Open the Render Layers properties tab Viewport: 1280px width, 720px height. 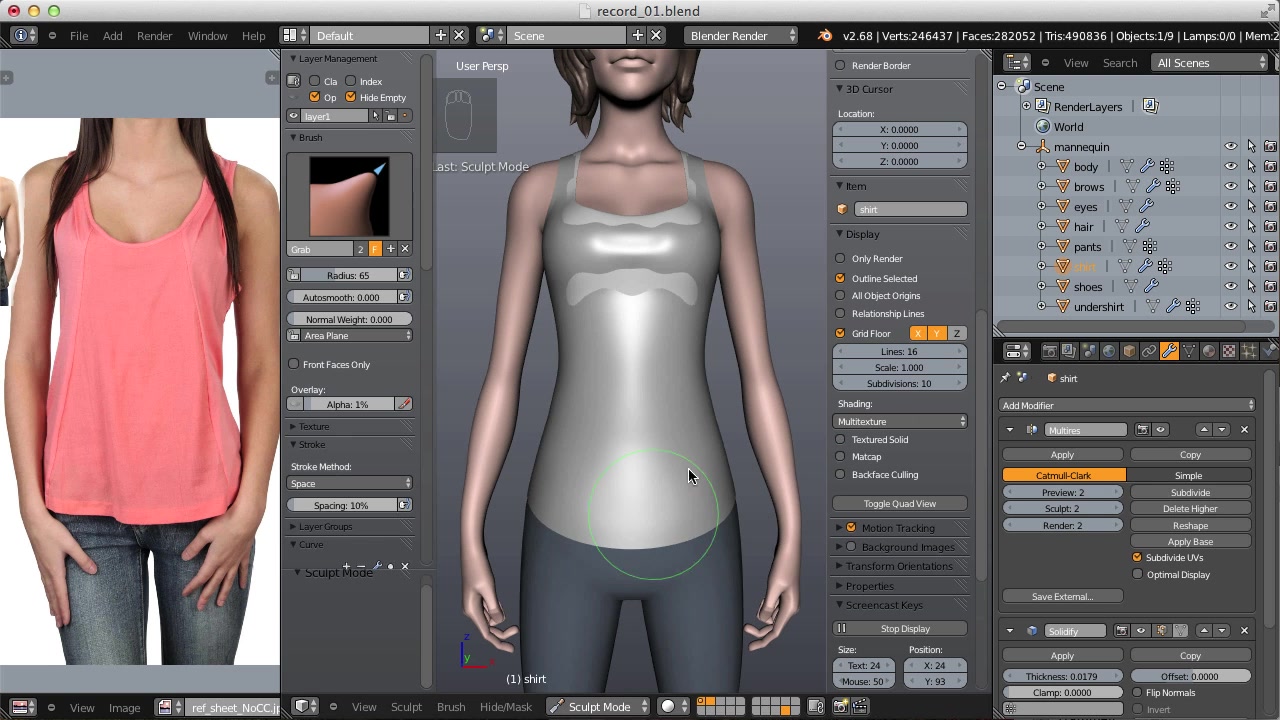(x=1069, y=351)
